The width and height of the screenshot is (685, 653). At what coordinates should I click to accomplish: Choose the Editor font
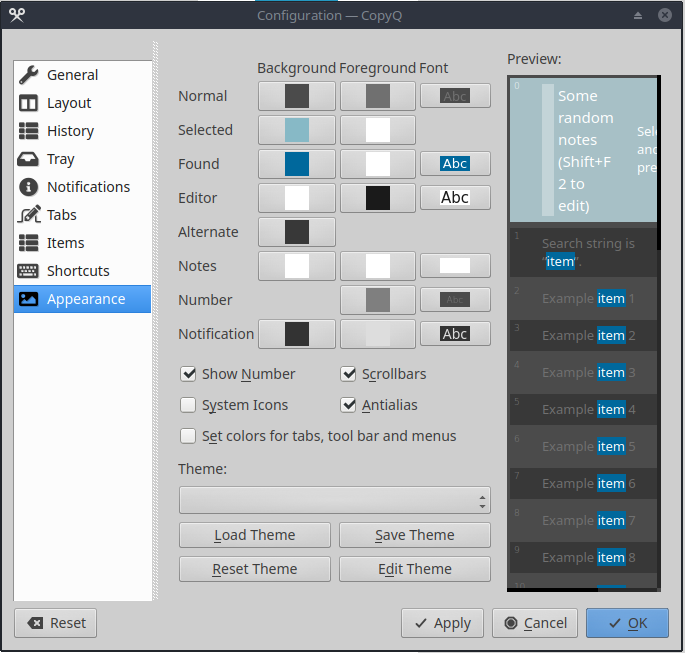455,198
